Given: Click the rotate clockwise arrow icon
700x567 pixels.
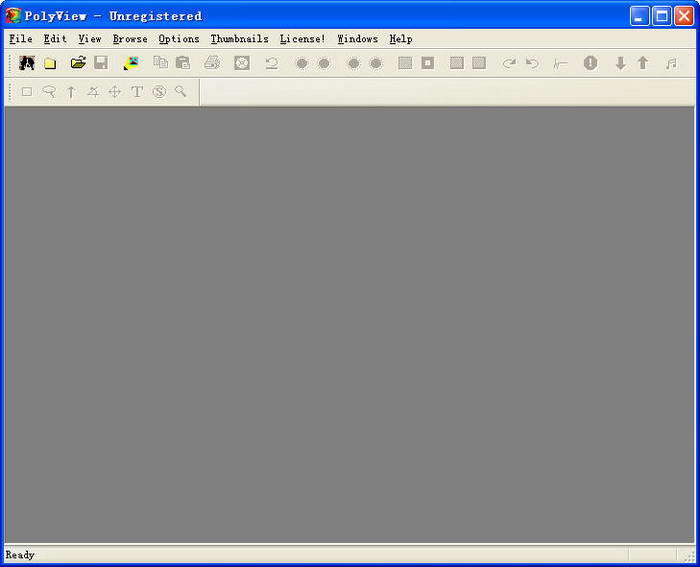Looking at the screenshot, I should (509, 63).
